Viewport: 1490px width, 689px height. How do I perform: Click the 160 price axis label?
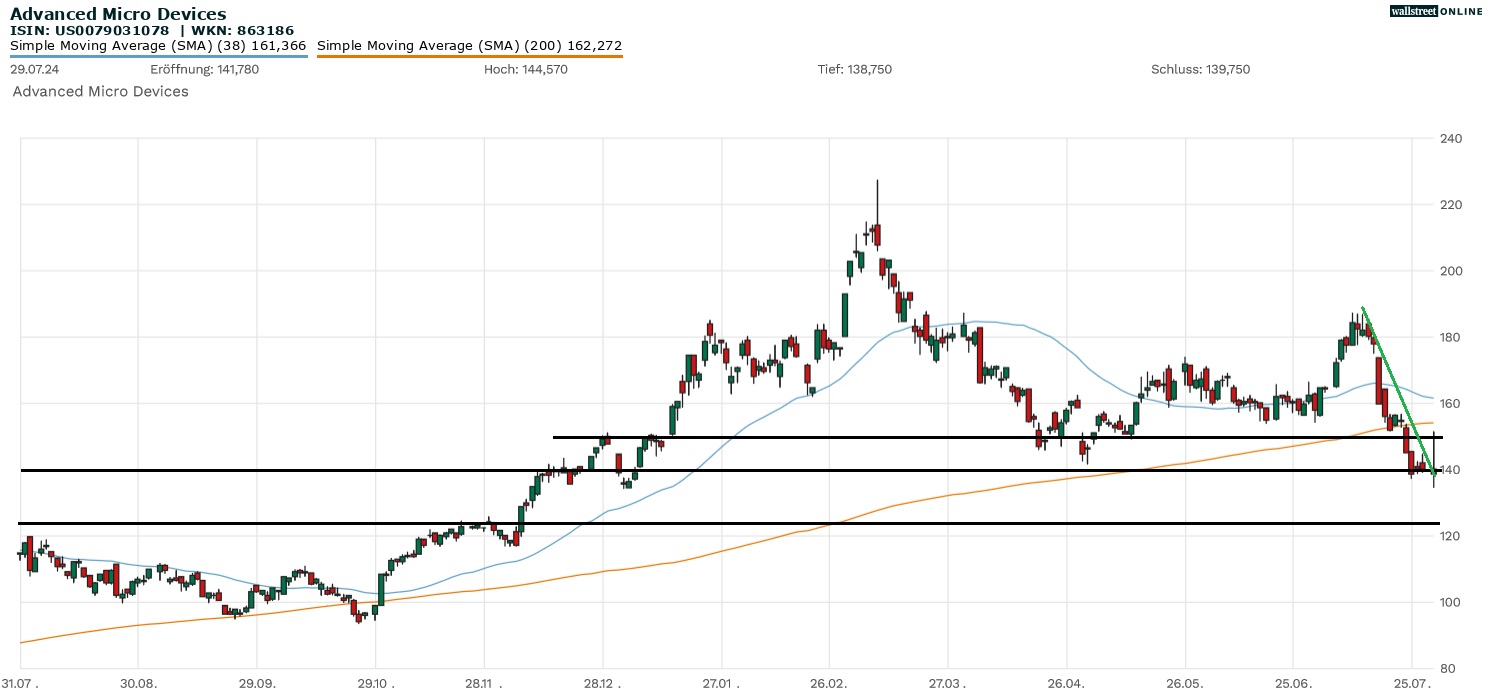click(1452, 404)
